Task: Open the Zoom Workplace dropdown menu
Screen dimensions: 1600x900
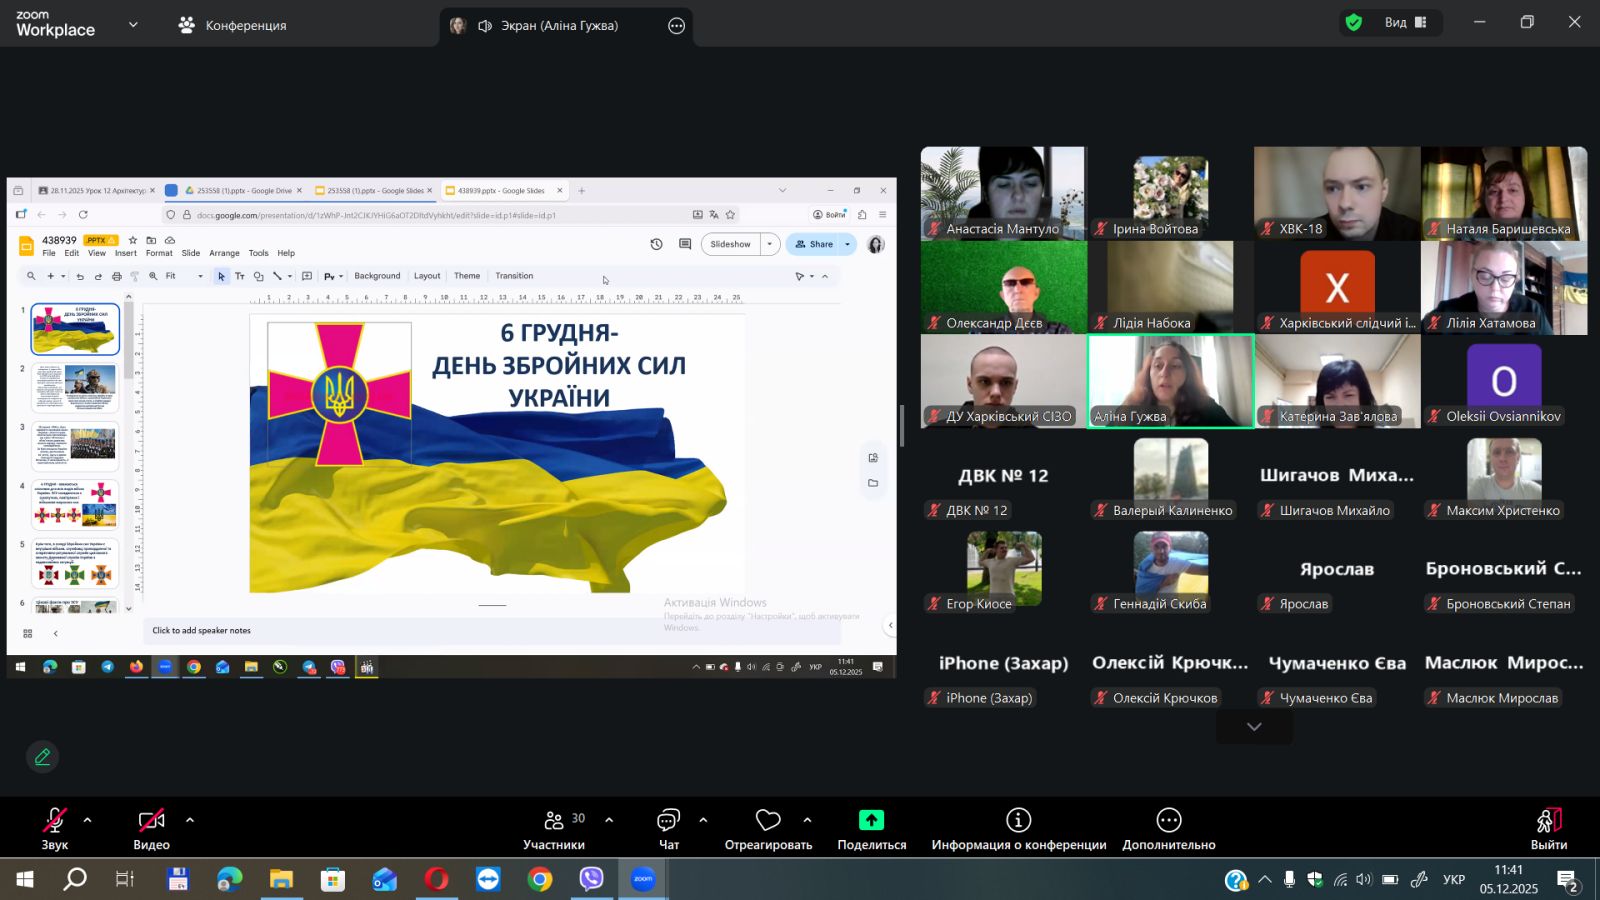Action: [133, 25]
